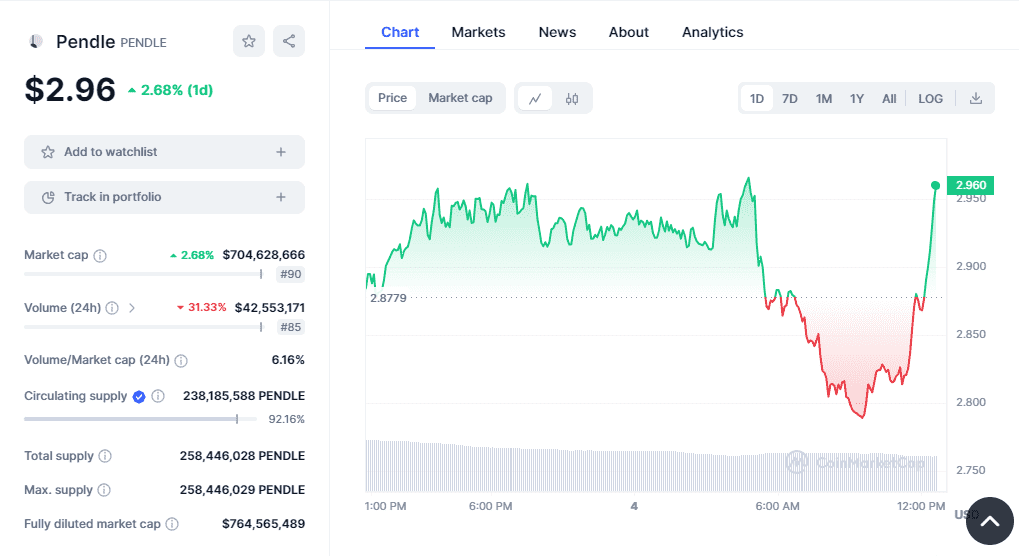1019x556 pixels.
Task: Open the Chart tab
Action: tap(400, 32)
